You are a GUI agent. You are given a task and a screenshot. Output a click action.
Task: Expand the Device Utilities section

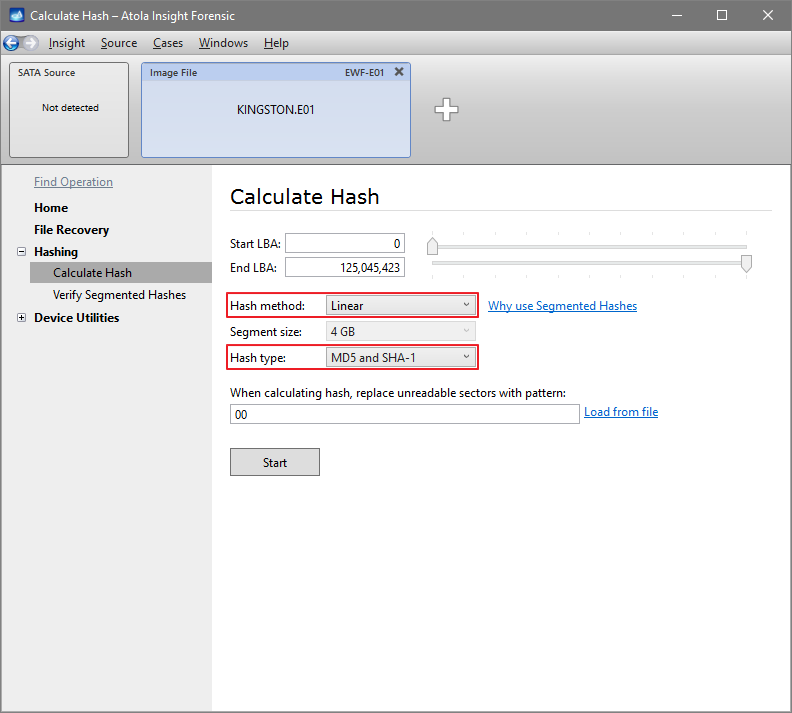coord(21,318)
